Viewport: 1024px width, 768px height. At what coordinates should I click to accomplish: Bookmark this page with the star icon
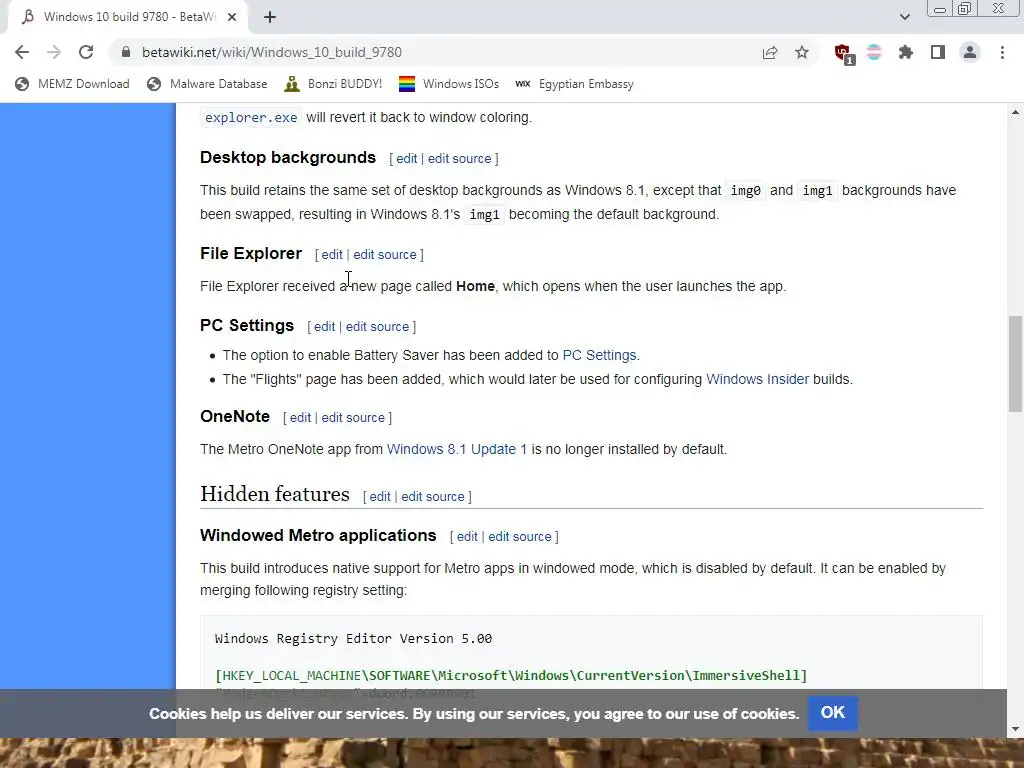pos(802,52)
